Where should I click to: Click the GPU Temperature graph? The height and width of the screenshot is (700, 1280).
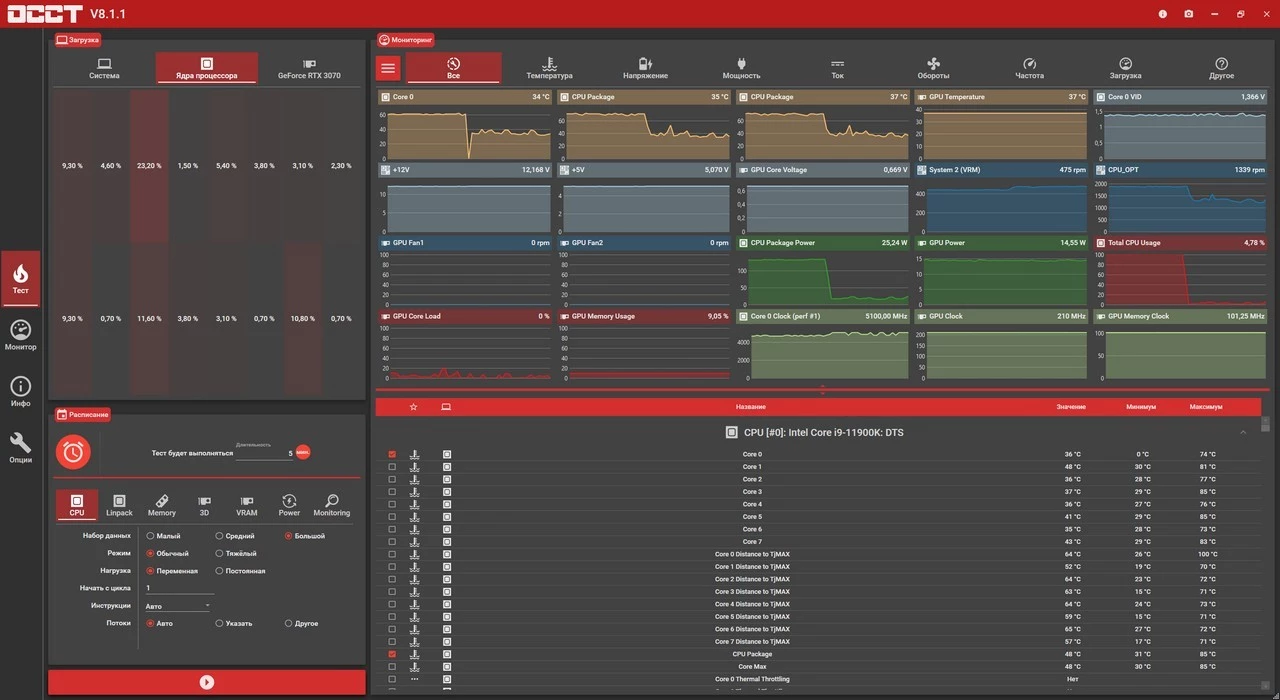pyautogui.click(x=1002, y=126)
